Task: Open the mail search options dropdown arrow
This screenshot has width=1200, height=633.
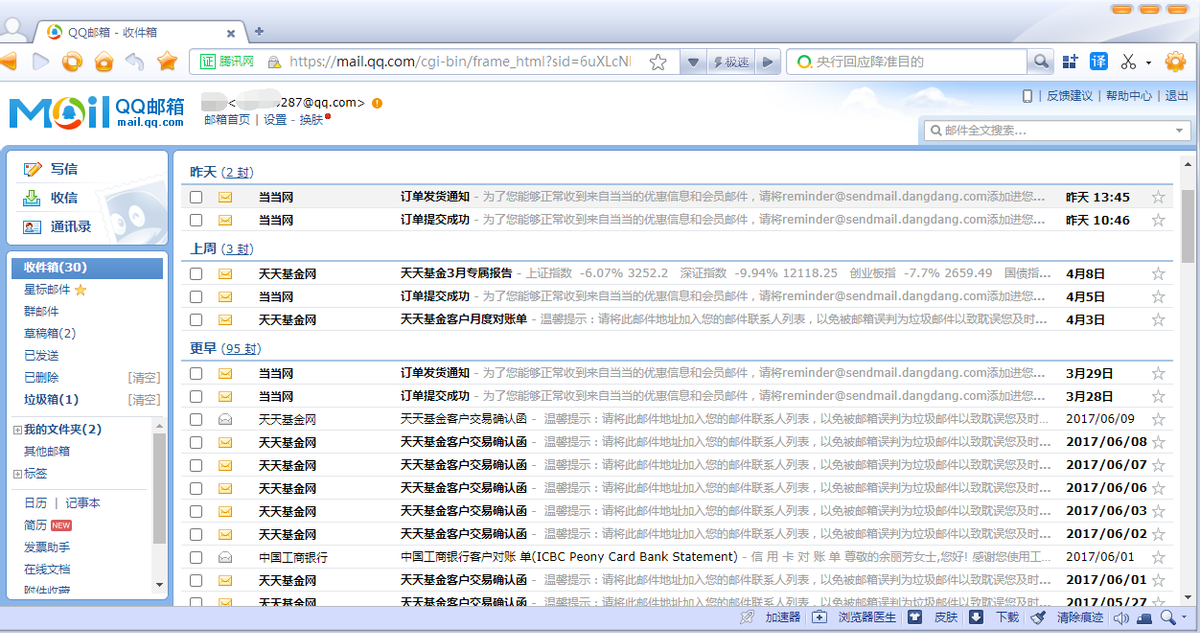Action: tap(1179, 131)
